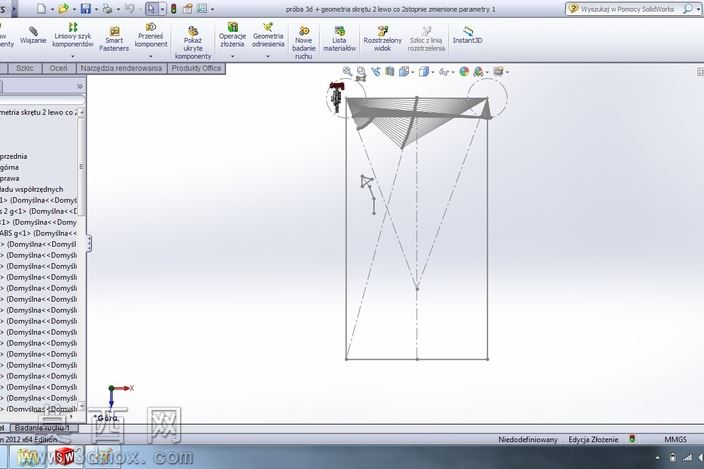Click the Rebuild traffic light icon
This screenshot has width=704, height=469.
[173, 9]
